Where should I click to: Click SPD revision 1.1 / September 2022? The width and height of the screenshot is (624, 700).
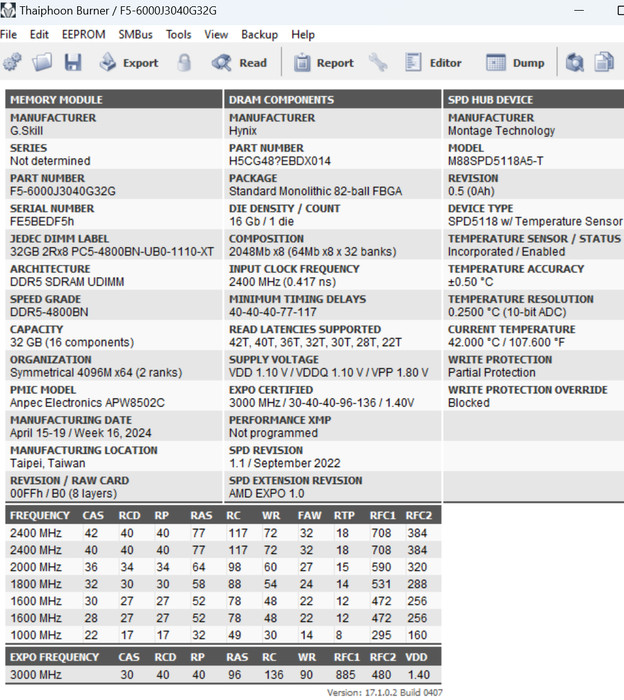[285, 463]
